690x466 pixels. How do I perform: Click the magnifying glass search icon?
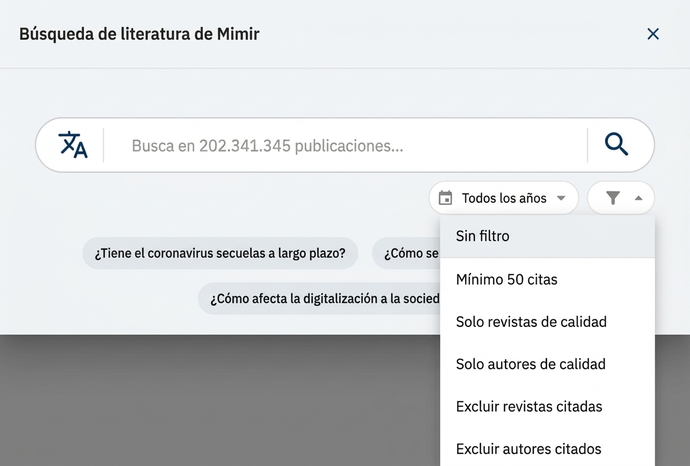pos(616,144)
